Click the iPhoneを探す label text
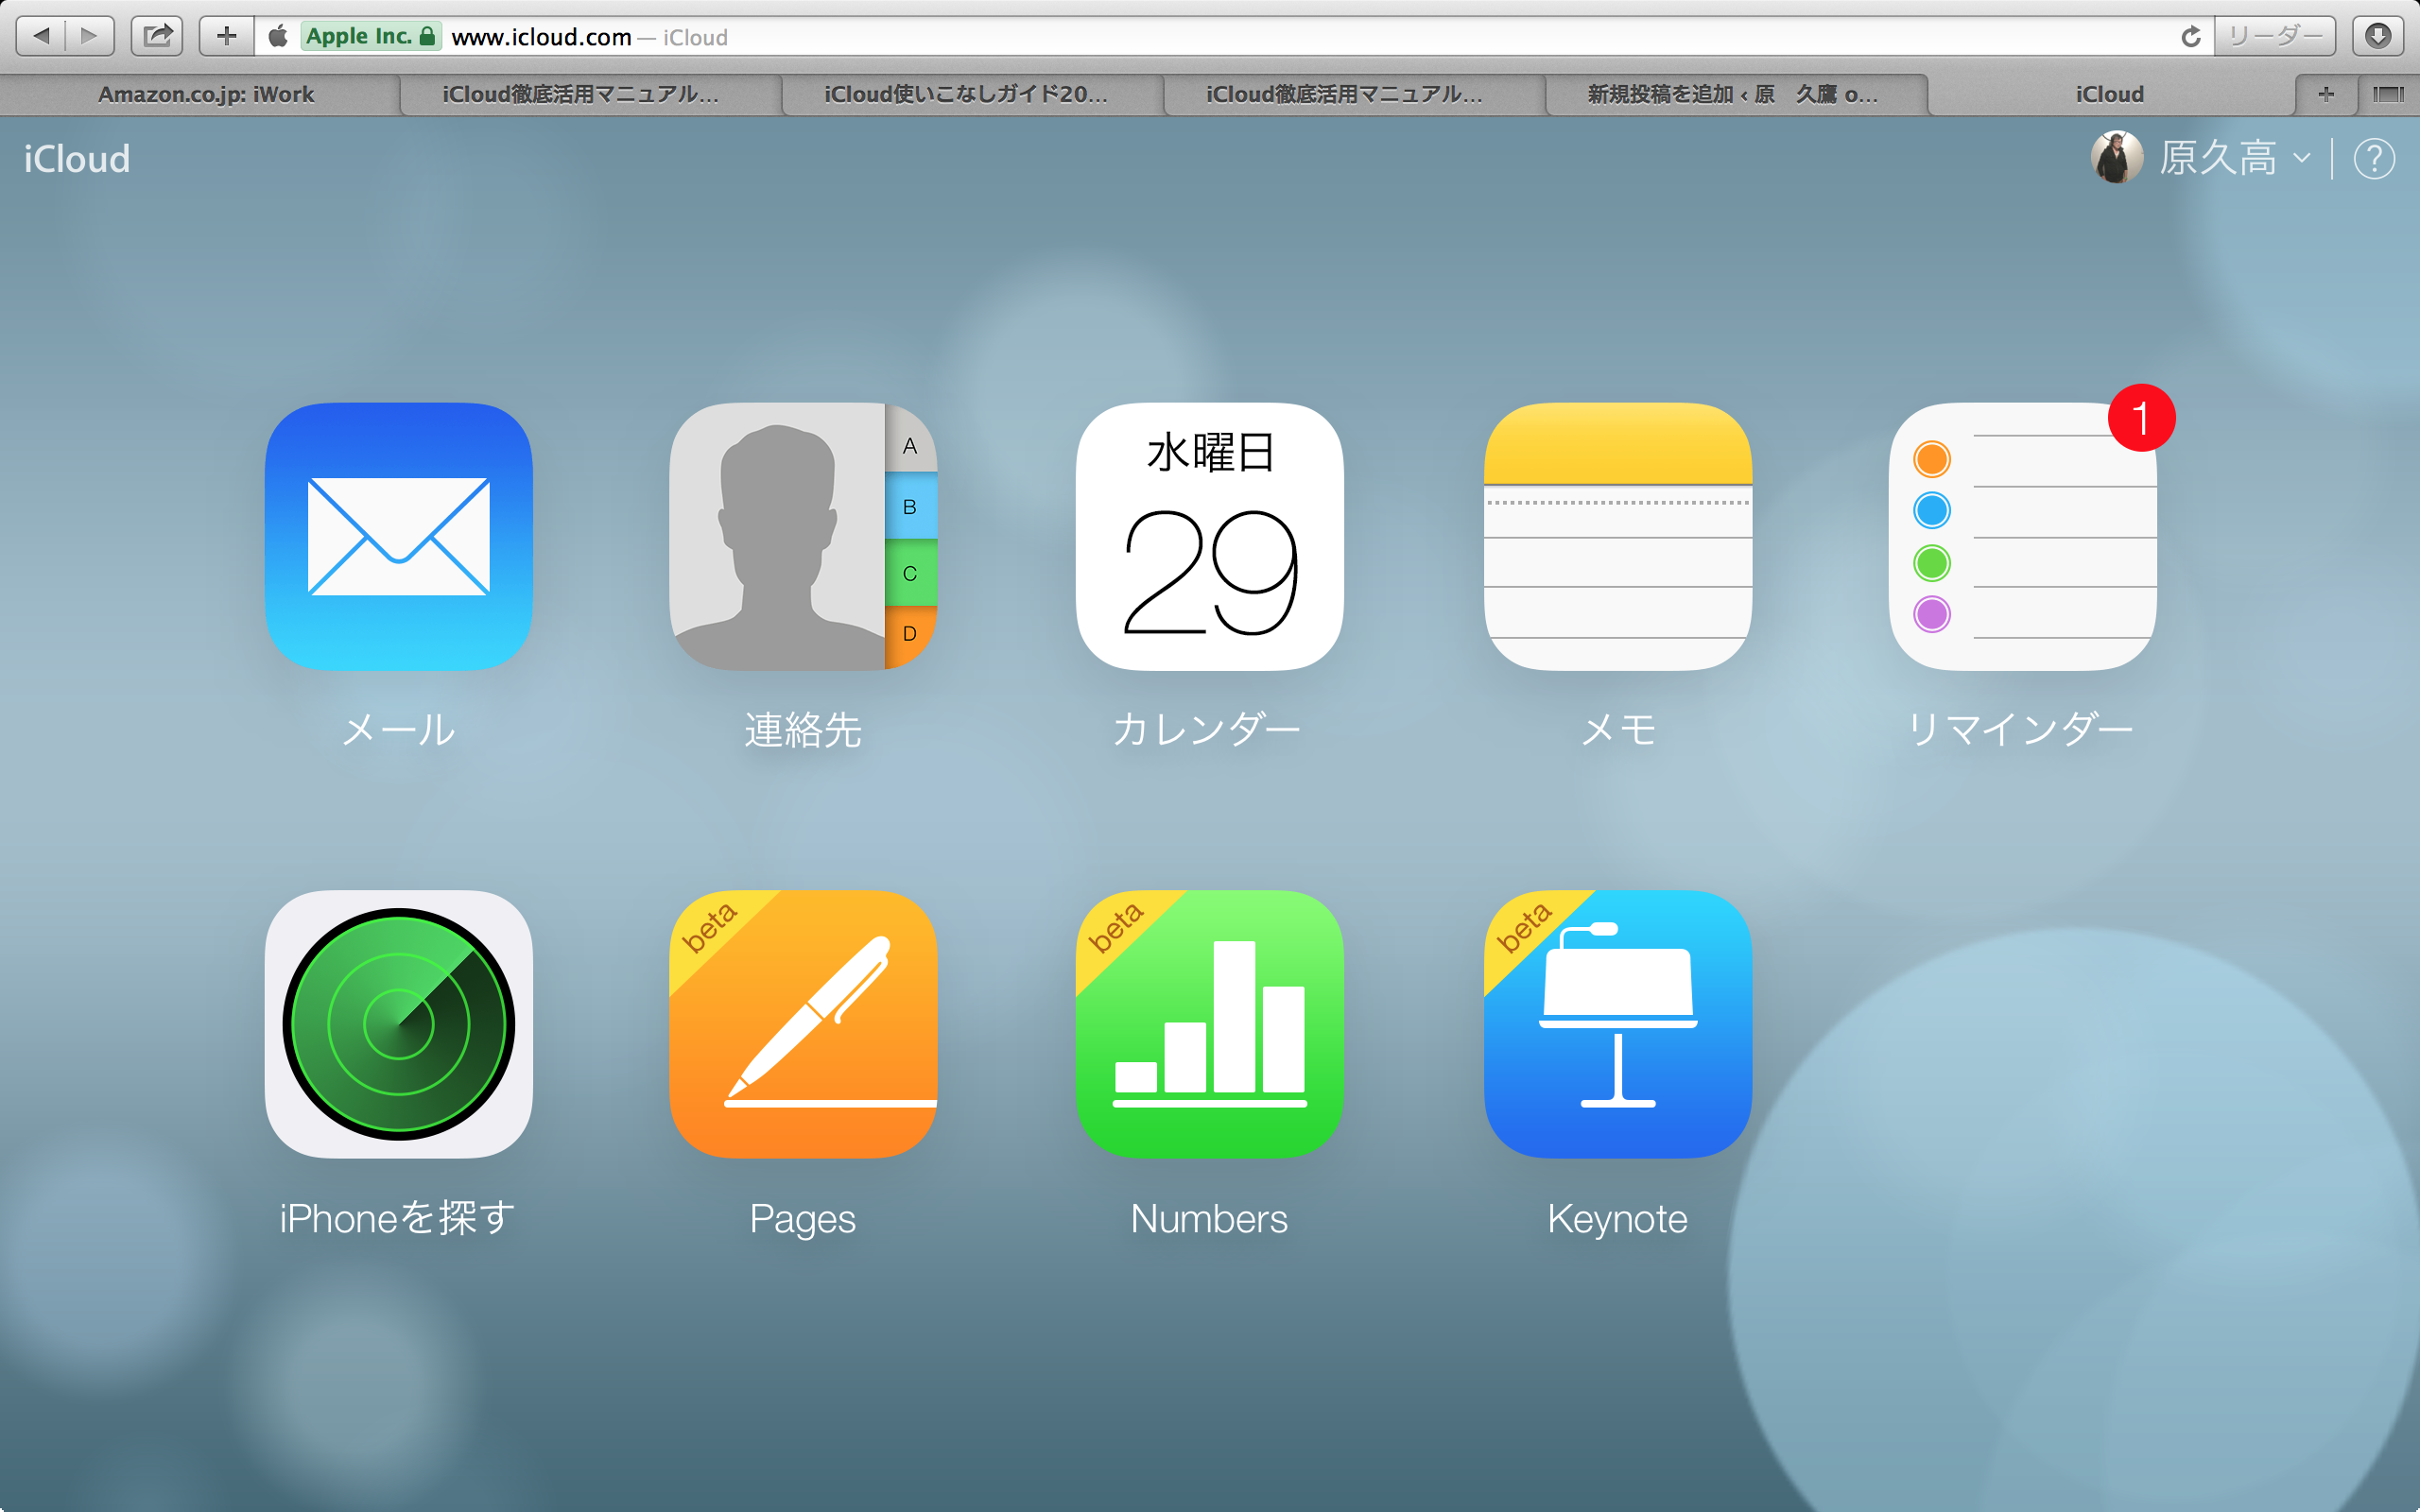2420x1512 pixels. tap(398, 1218)
